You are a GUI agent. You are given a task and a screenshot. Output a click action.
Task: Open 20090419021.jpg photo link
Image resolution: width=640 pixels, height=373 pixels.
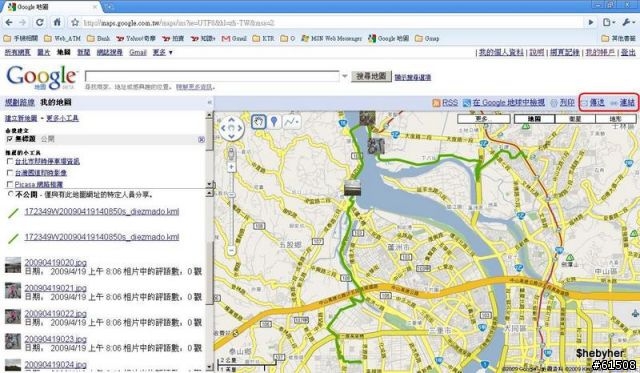click(x=56, y=288)
